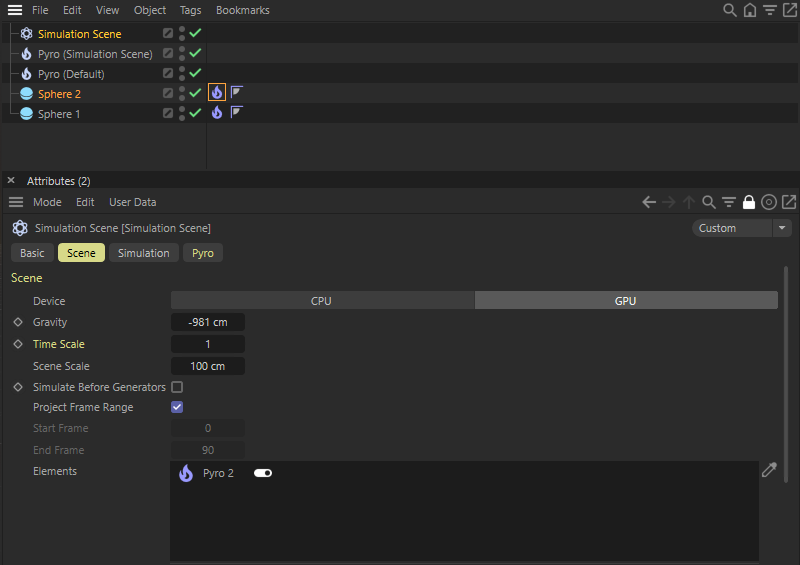Open Object Manager in new window icon
This screenshot has height=565, width=800.
tap(789, 10)
